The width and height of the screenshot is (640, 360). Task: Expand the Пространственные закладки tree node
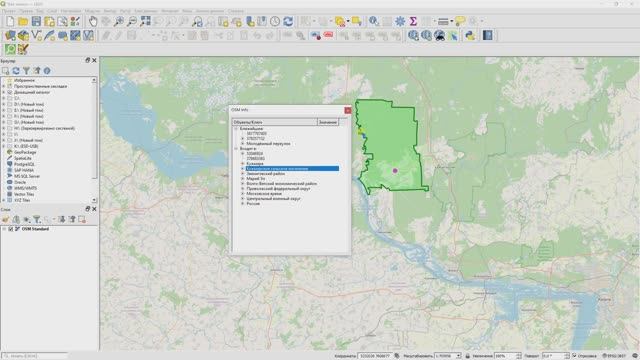4,87
